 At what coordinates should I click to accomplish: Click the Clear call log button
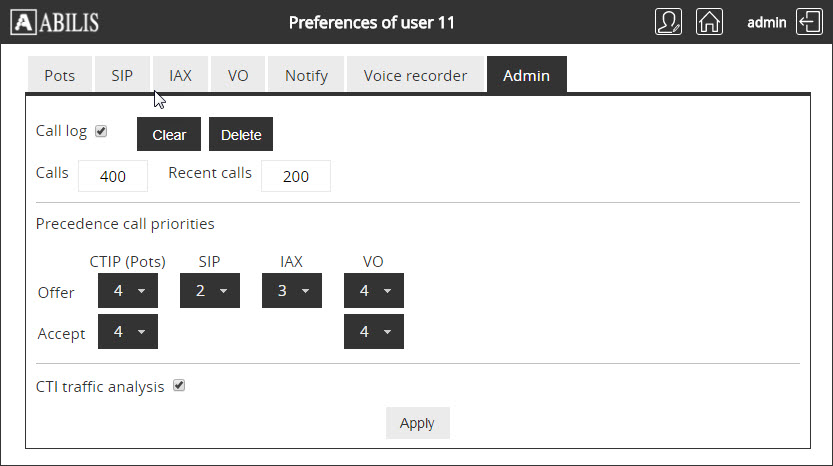point(169,134)
